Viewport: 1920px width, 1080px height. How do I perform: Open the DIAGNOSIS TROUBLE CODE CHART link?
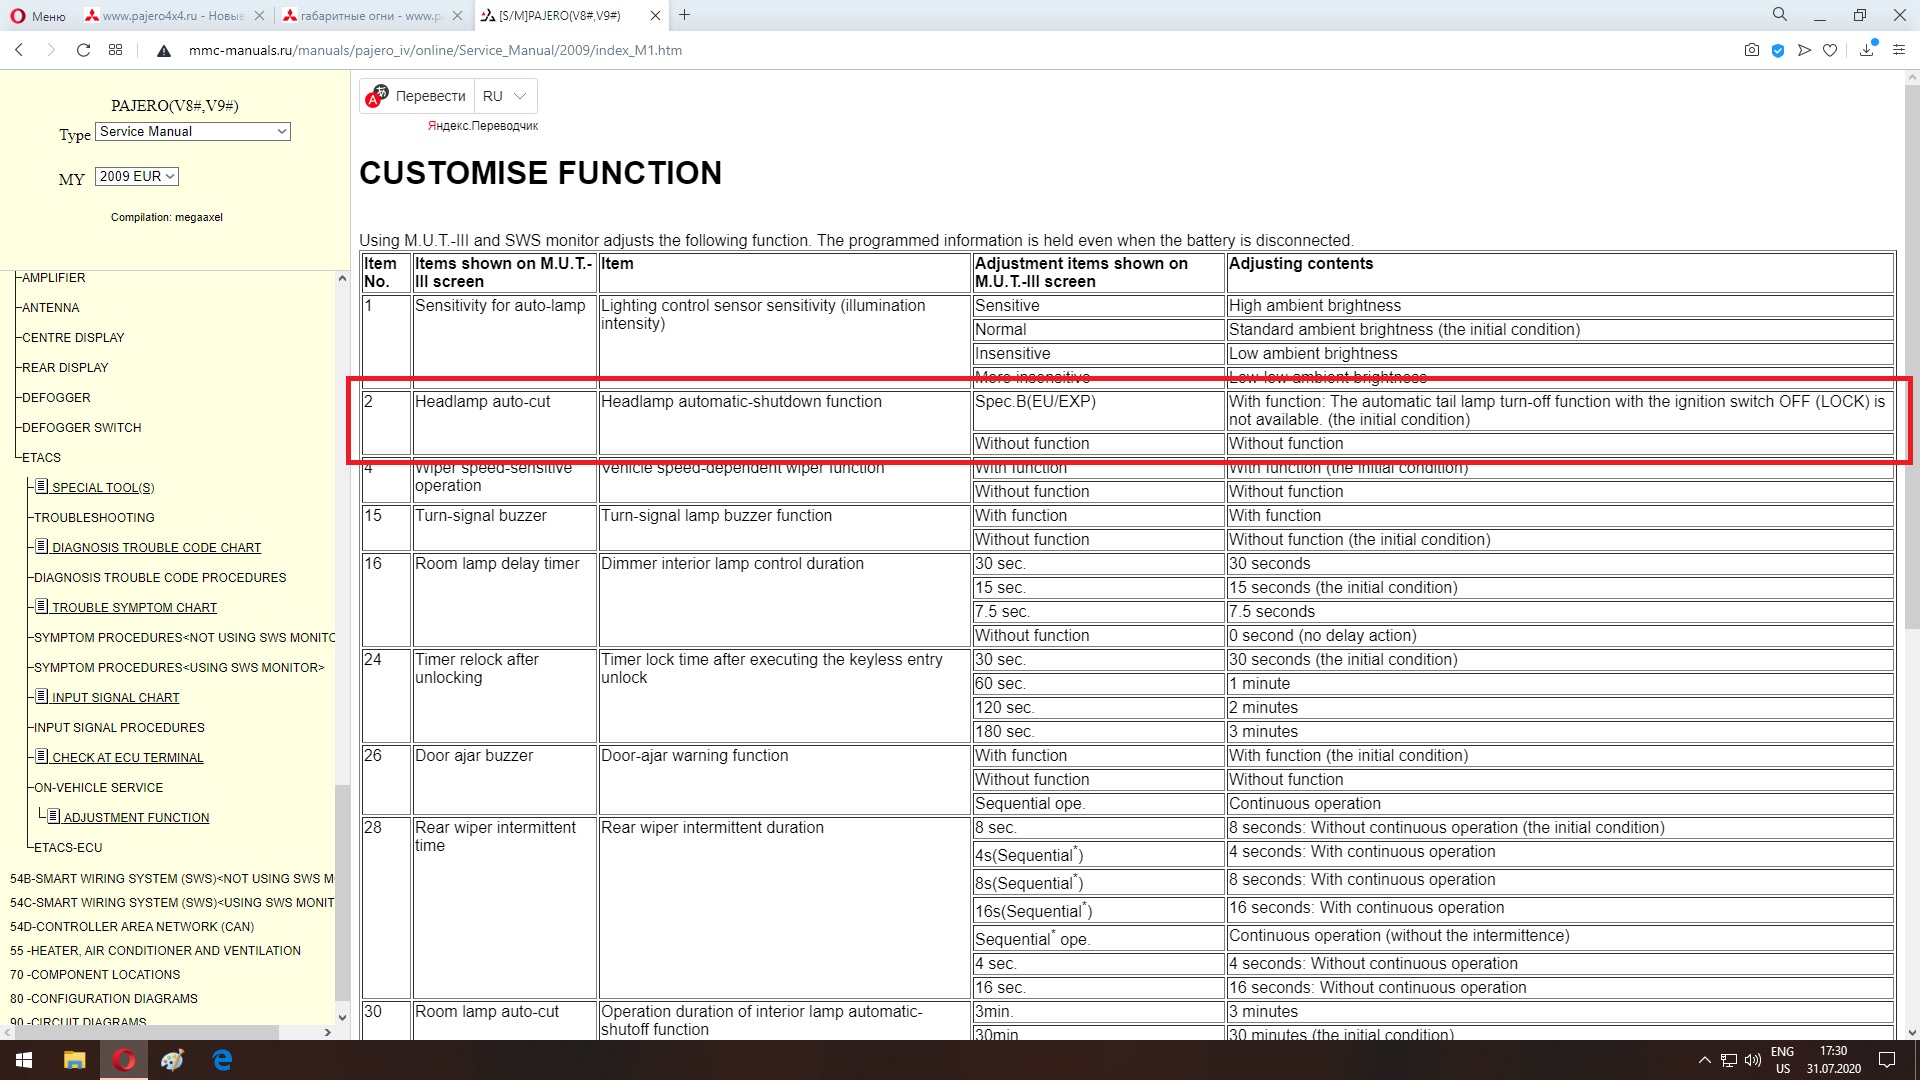[156, 548]
